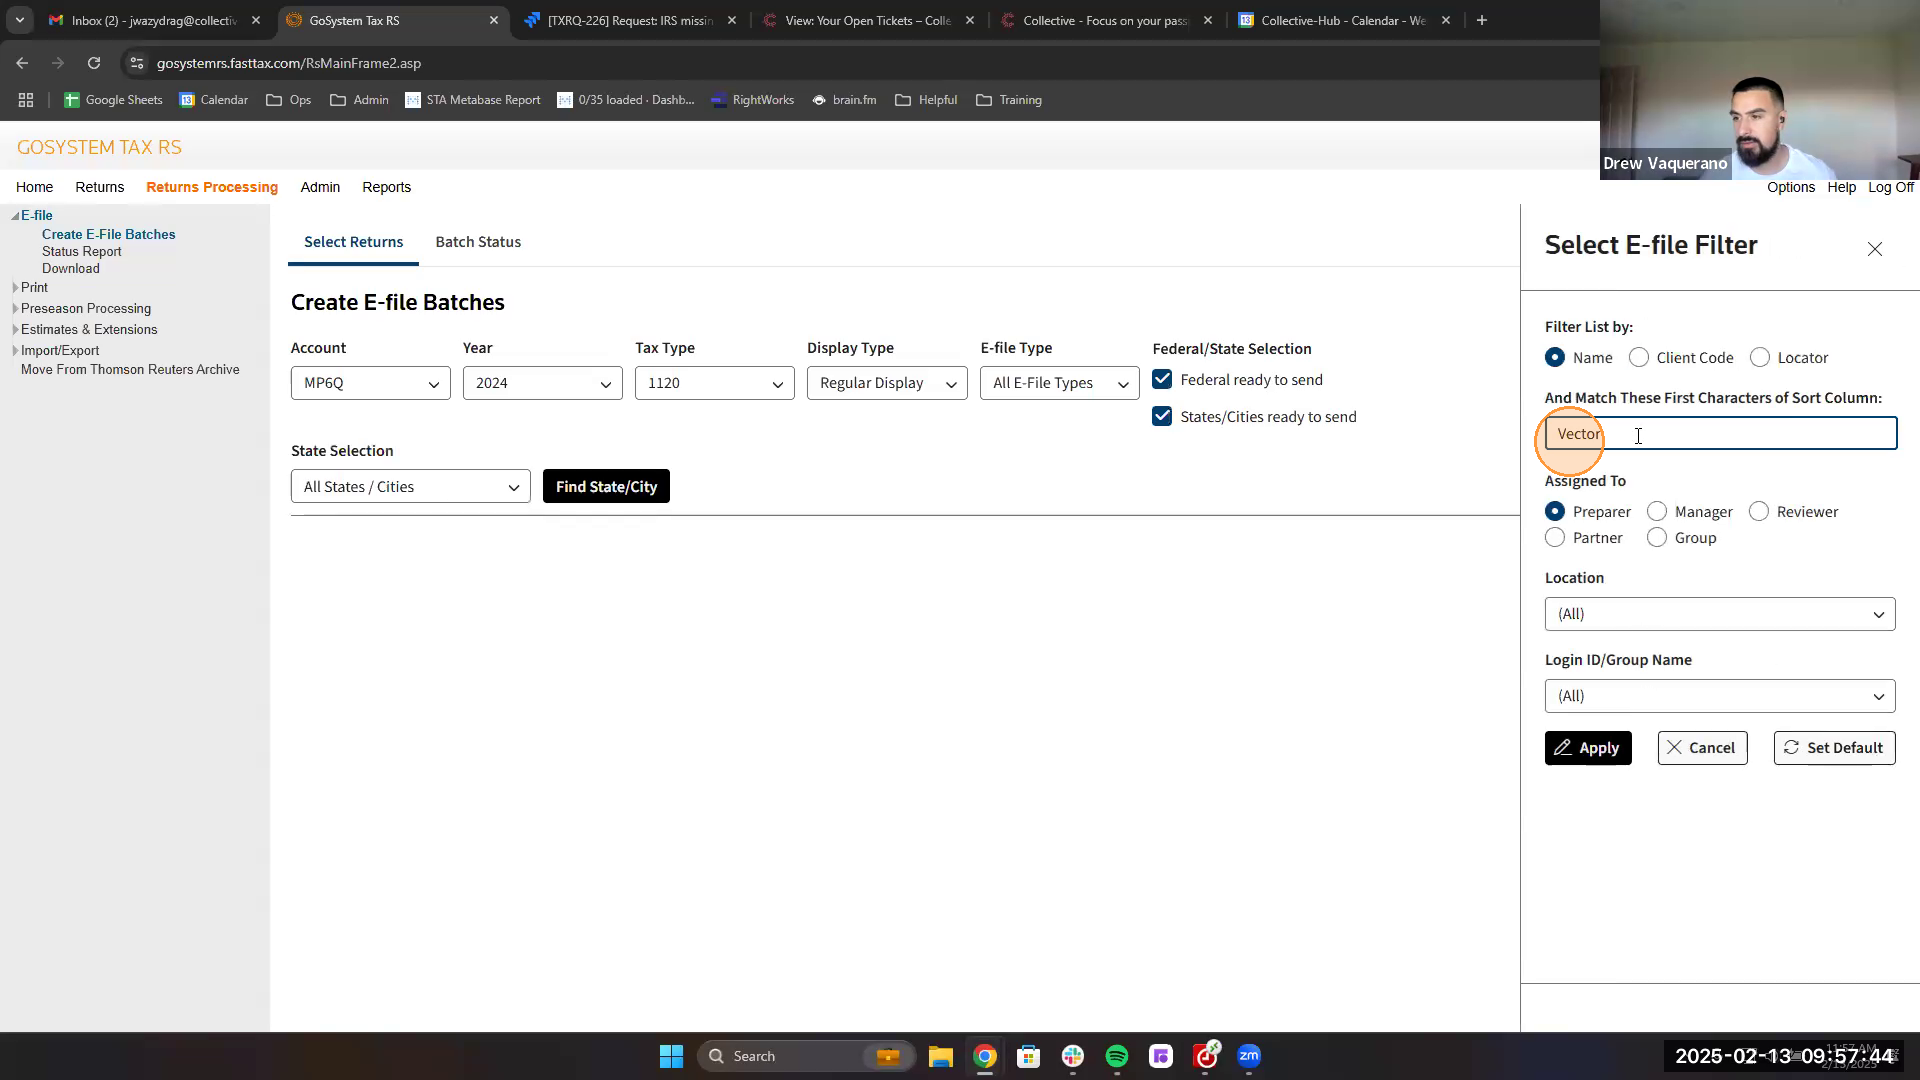The height and width of the screenshot is (1080, 1920).
Task: Choose the Reviewer assigned-to option
Action: tap(1759, 512)
